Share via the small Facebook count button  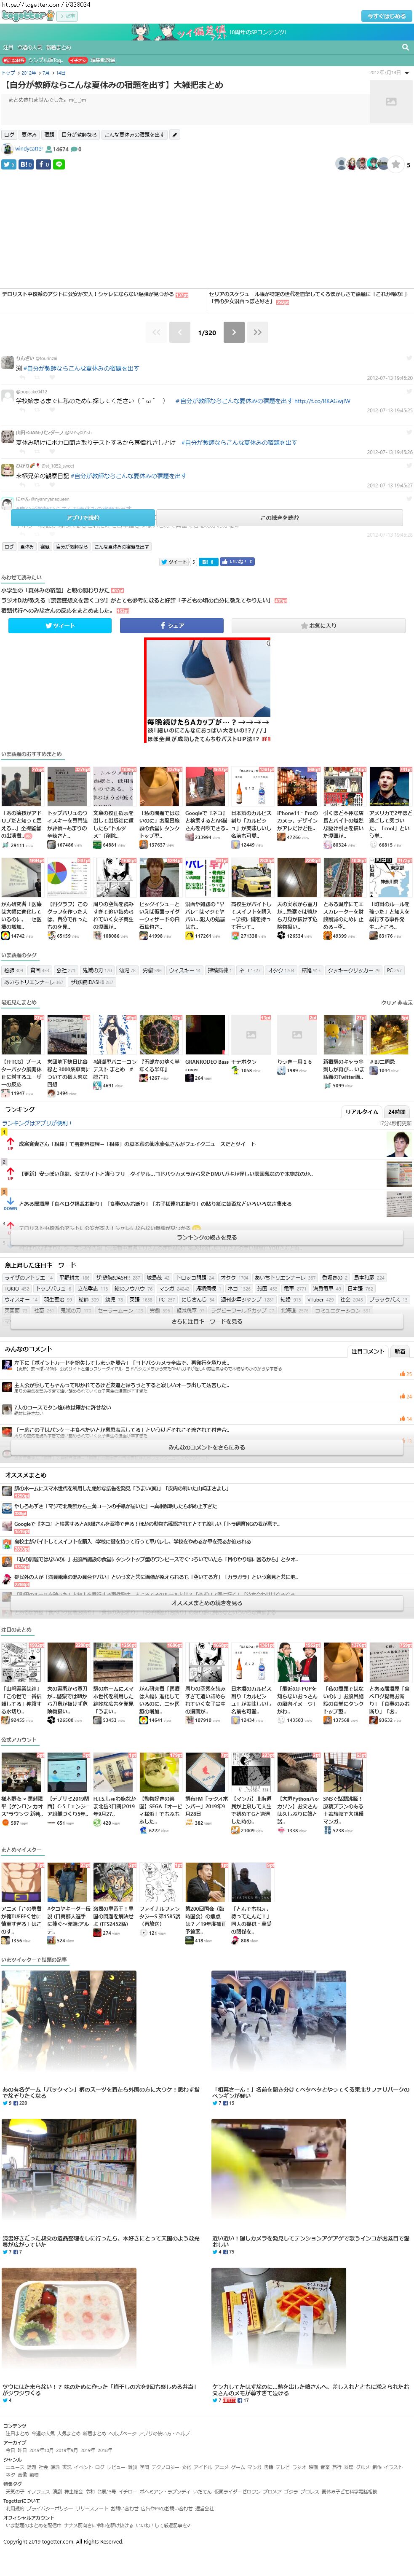tap(44, 164)
